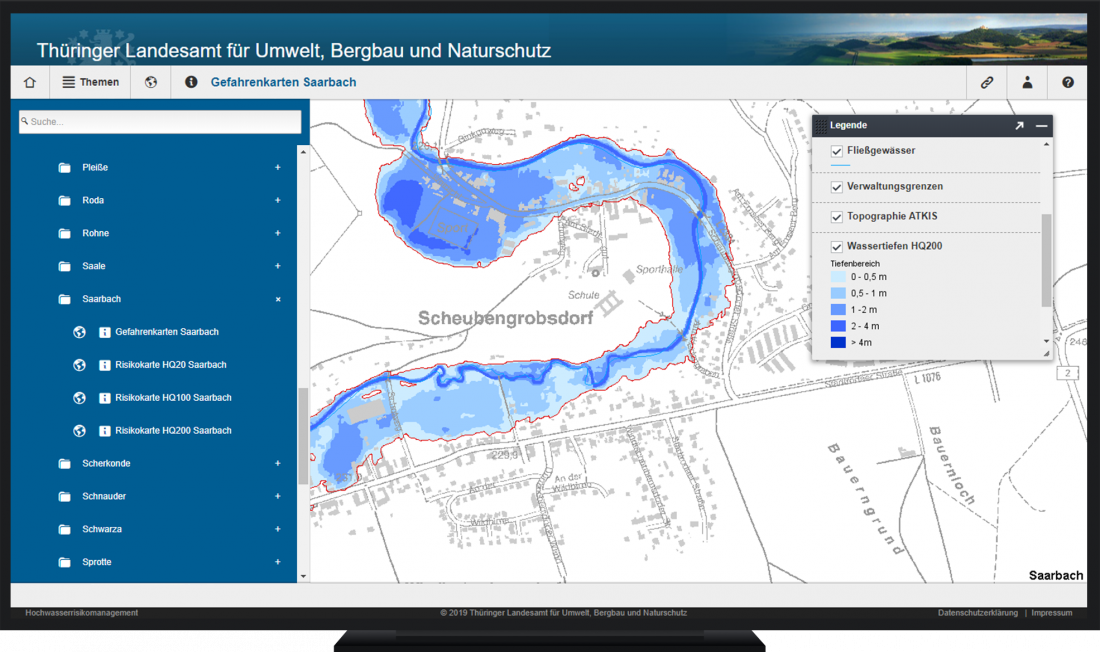
Task: Expand the Pleiße folder
Action: 278,168
